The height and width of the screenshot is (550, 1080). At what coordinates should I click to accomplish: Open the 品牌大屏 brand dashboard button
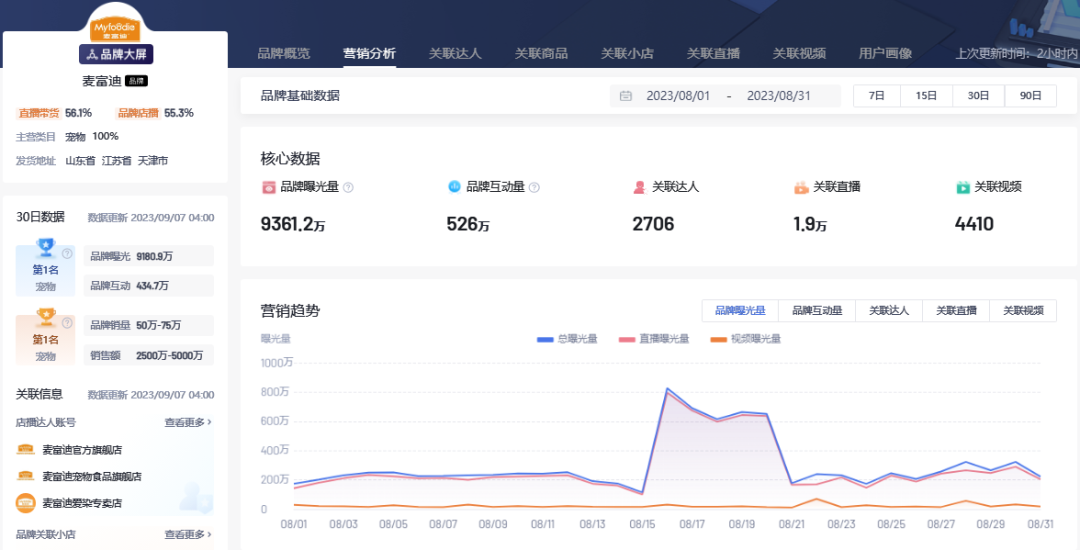point(116,54)
